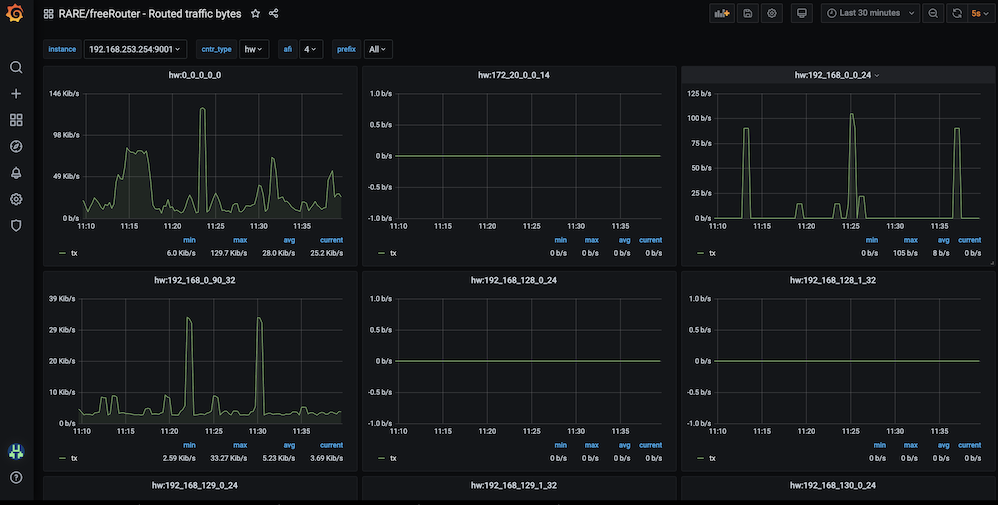
Task: Open the Help question mark icon
Action: click(17, 478)
